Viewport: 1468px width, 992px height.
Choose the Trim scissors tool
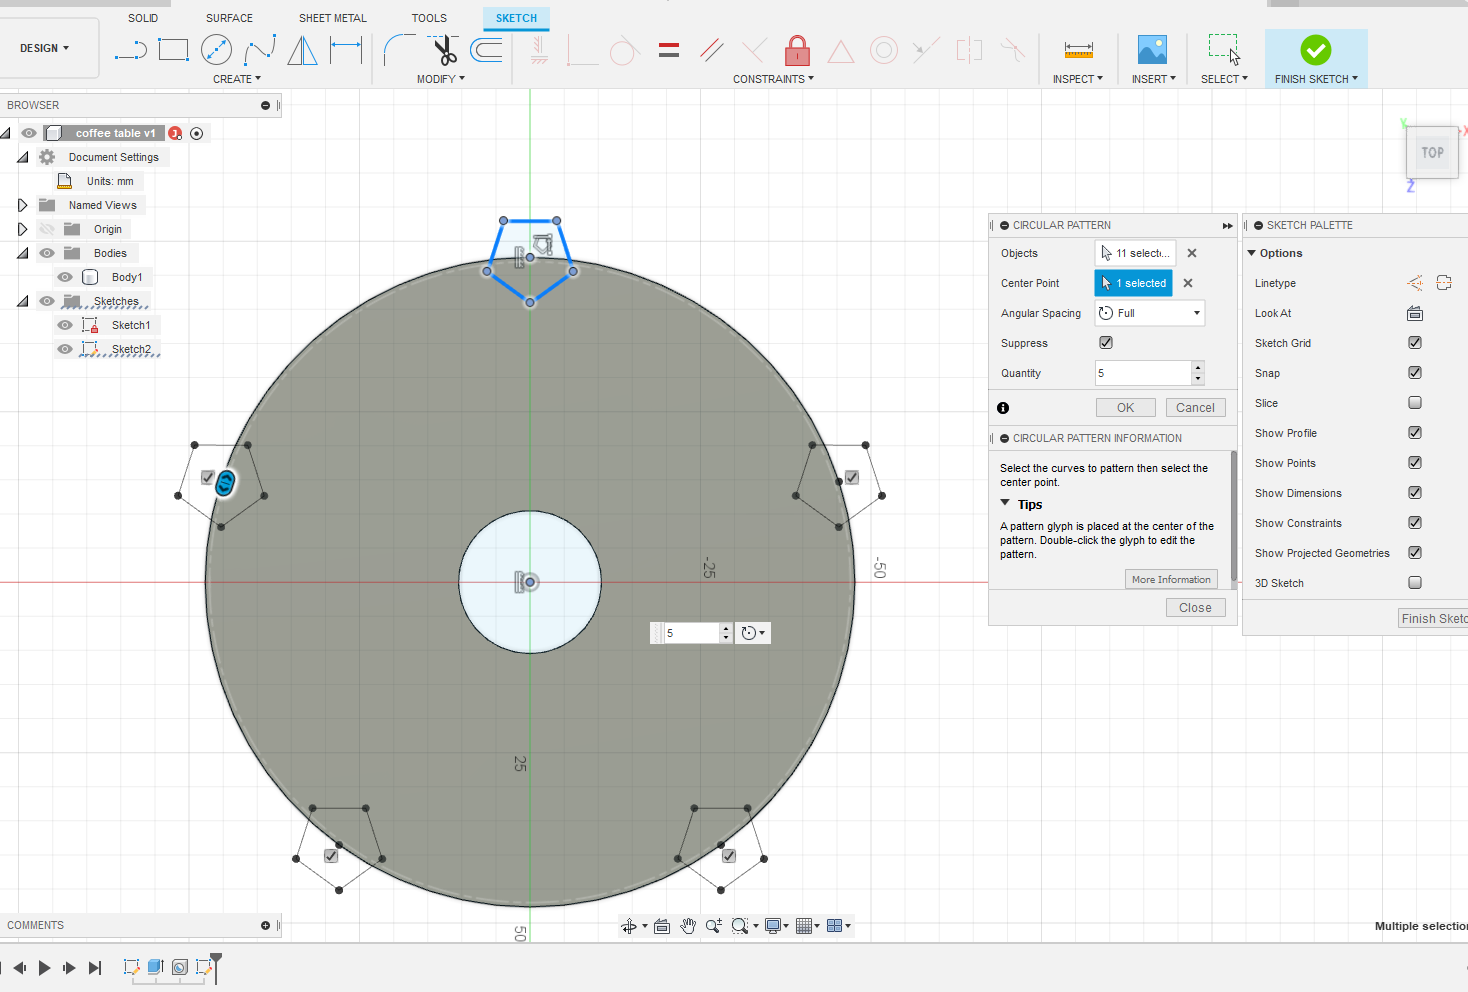[444, 50]
